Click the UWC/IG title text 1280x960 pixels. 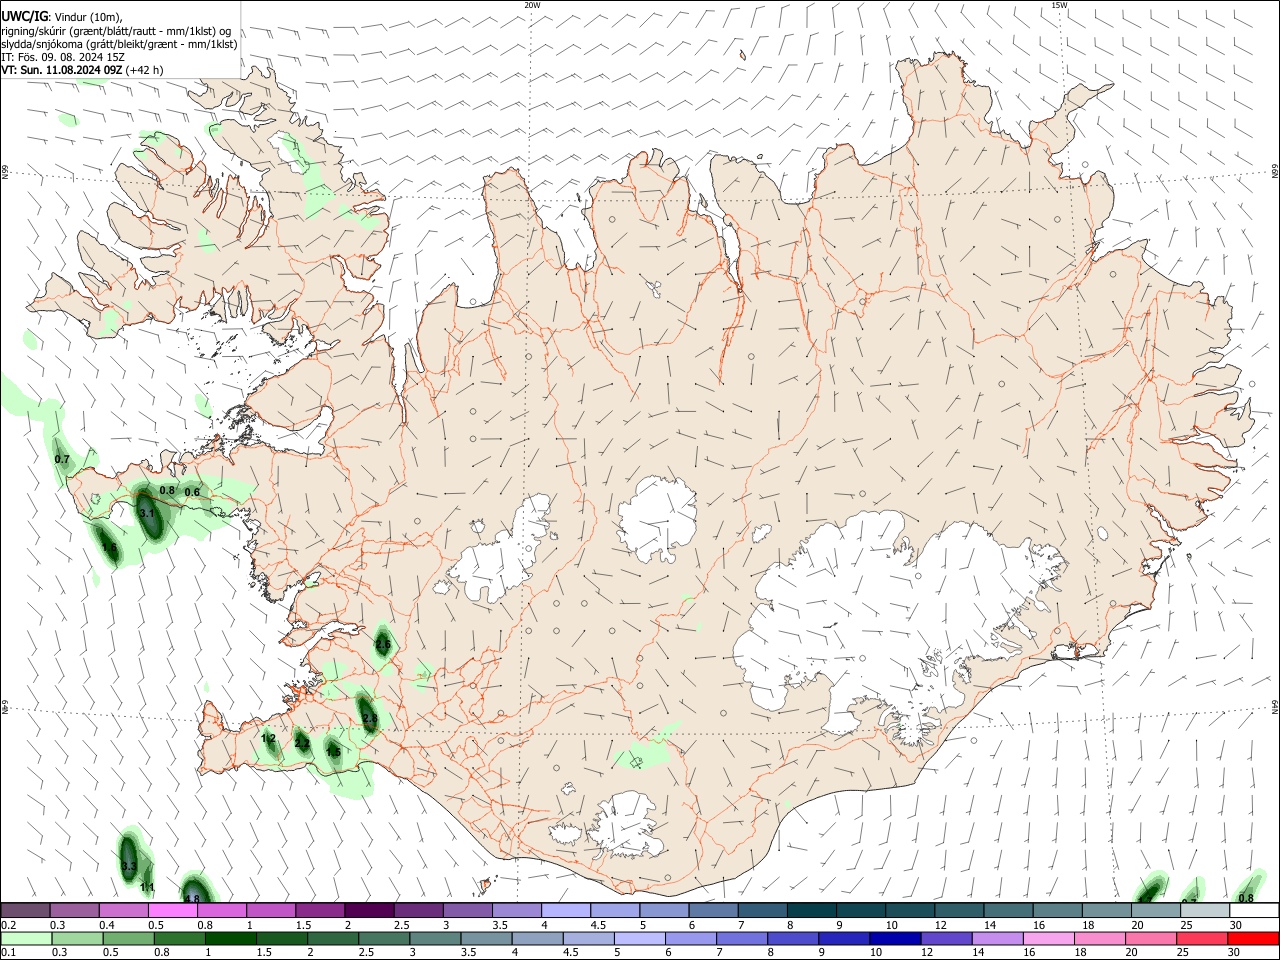23,15
